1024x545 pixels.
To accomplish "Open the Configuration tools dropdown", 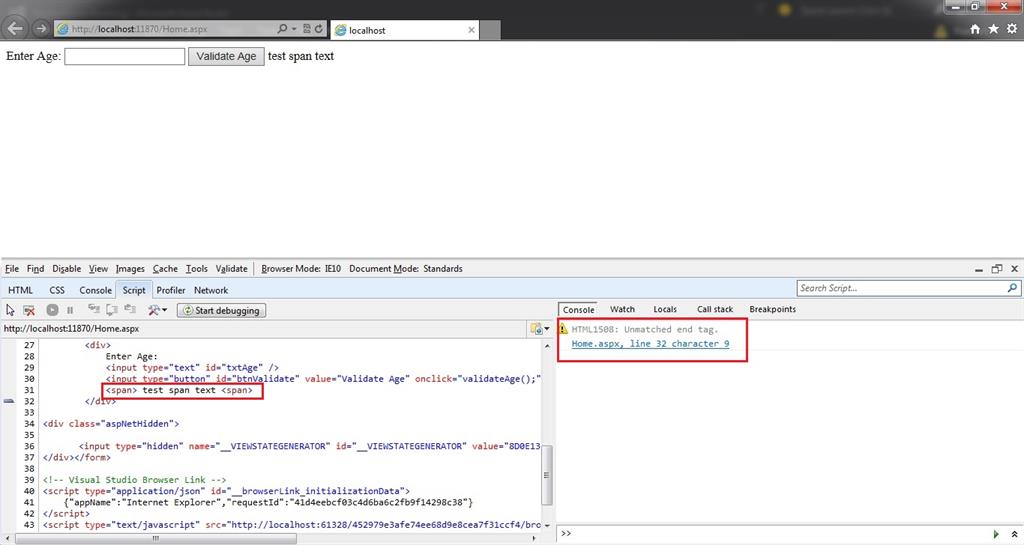I will (x=157, y=310).
